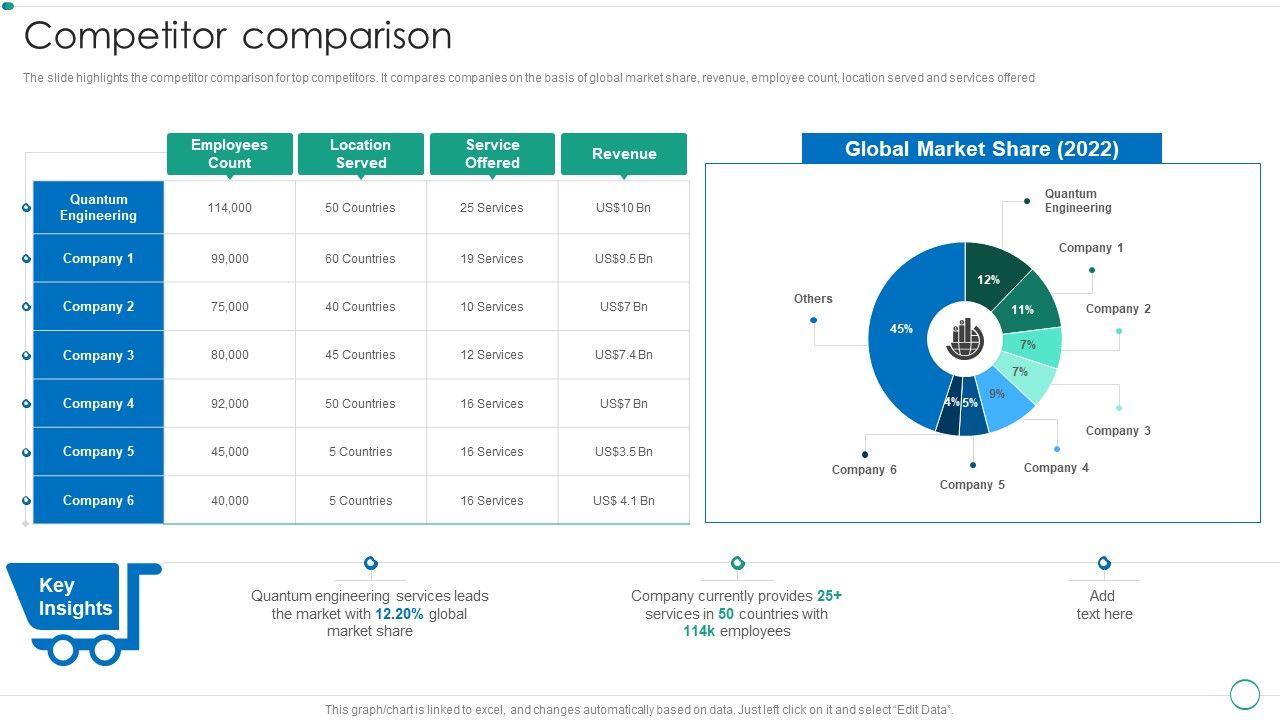This screenshot has height=720, width=1280.
Task: Select the Location Served column header
Action: coord(361,154)
